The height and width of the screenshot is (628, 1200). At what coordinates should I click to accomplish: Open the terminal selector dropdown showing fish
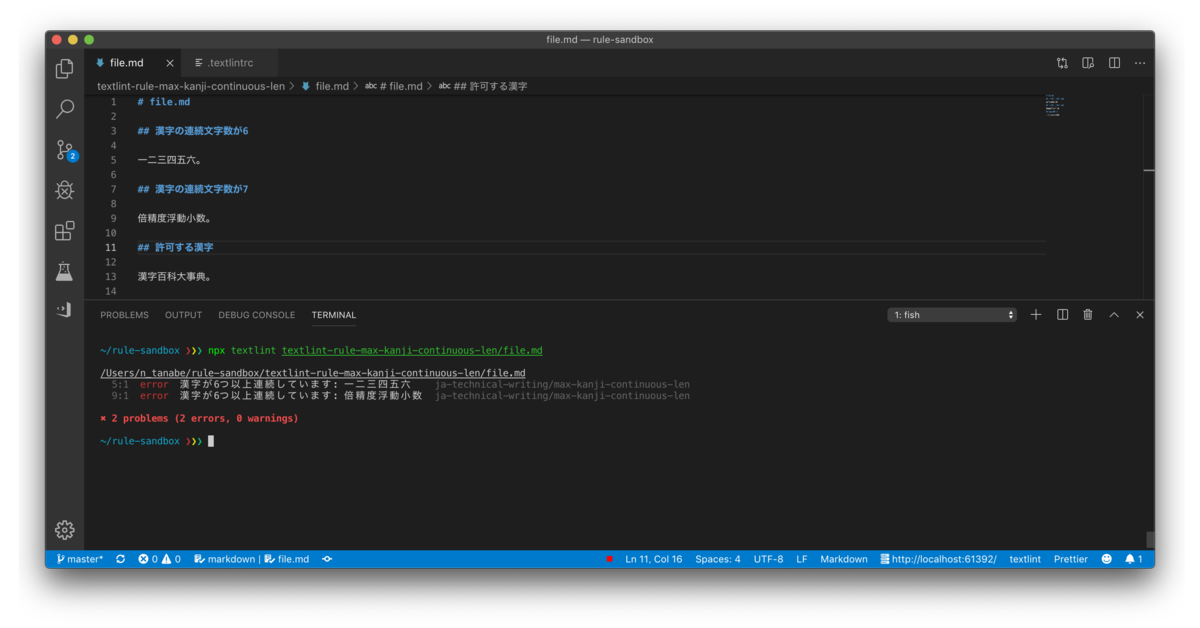[952, 315]
